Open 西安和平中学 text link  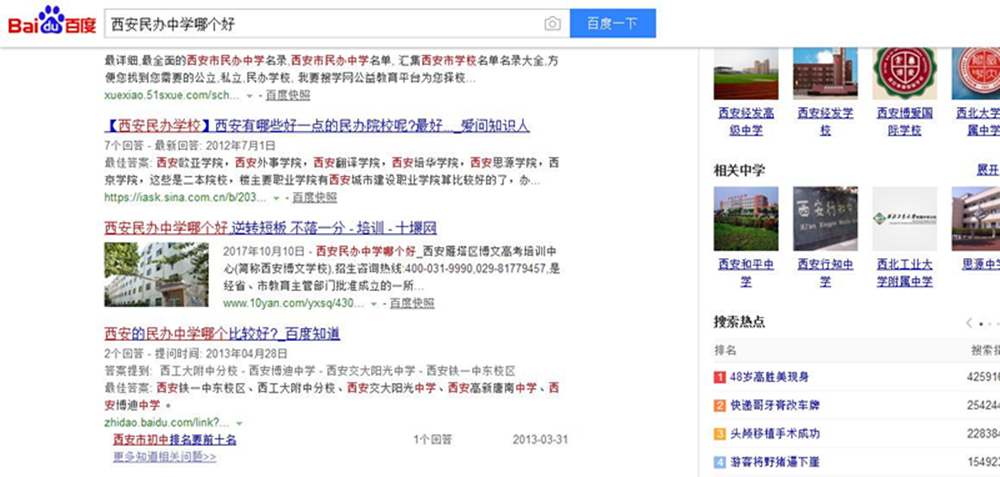point(746,273)
